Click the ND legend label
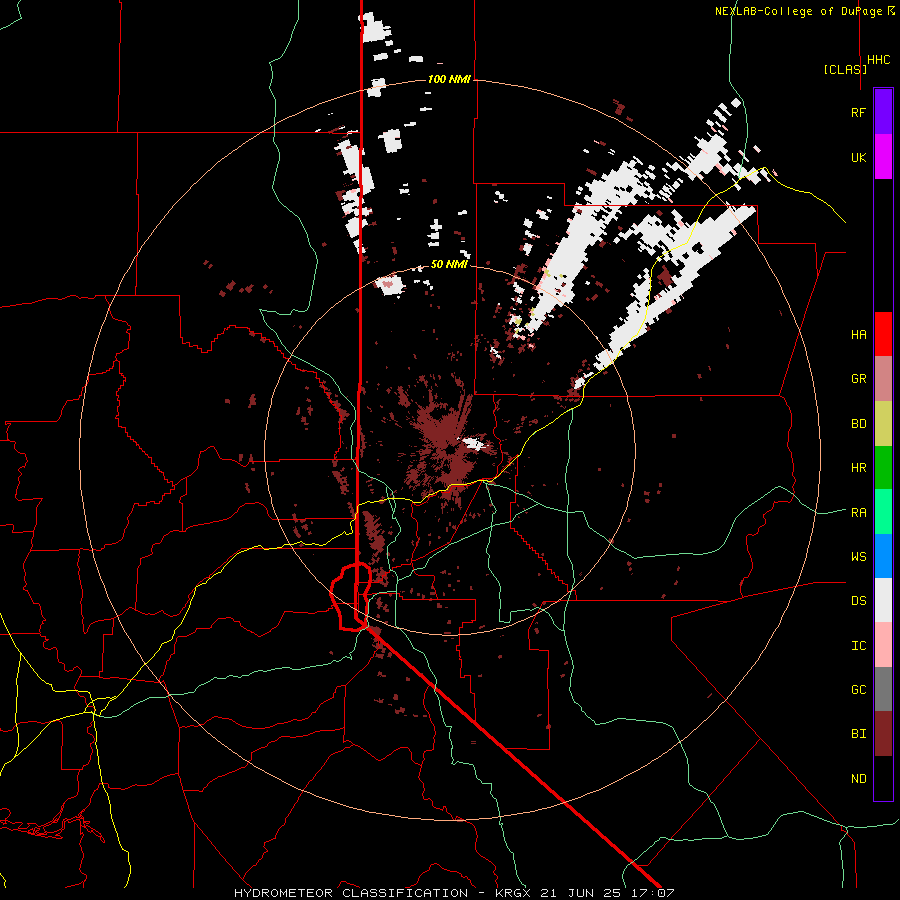 (x=858, y=779)
